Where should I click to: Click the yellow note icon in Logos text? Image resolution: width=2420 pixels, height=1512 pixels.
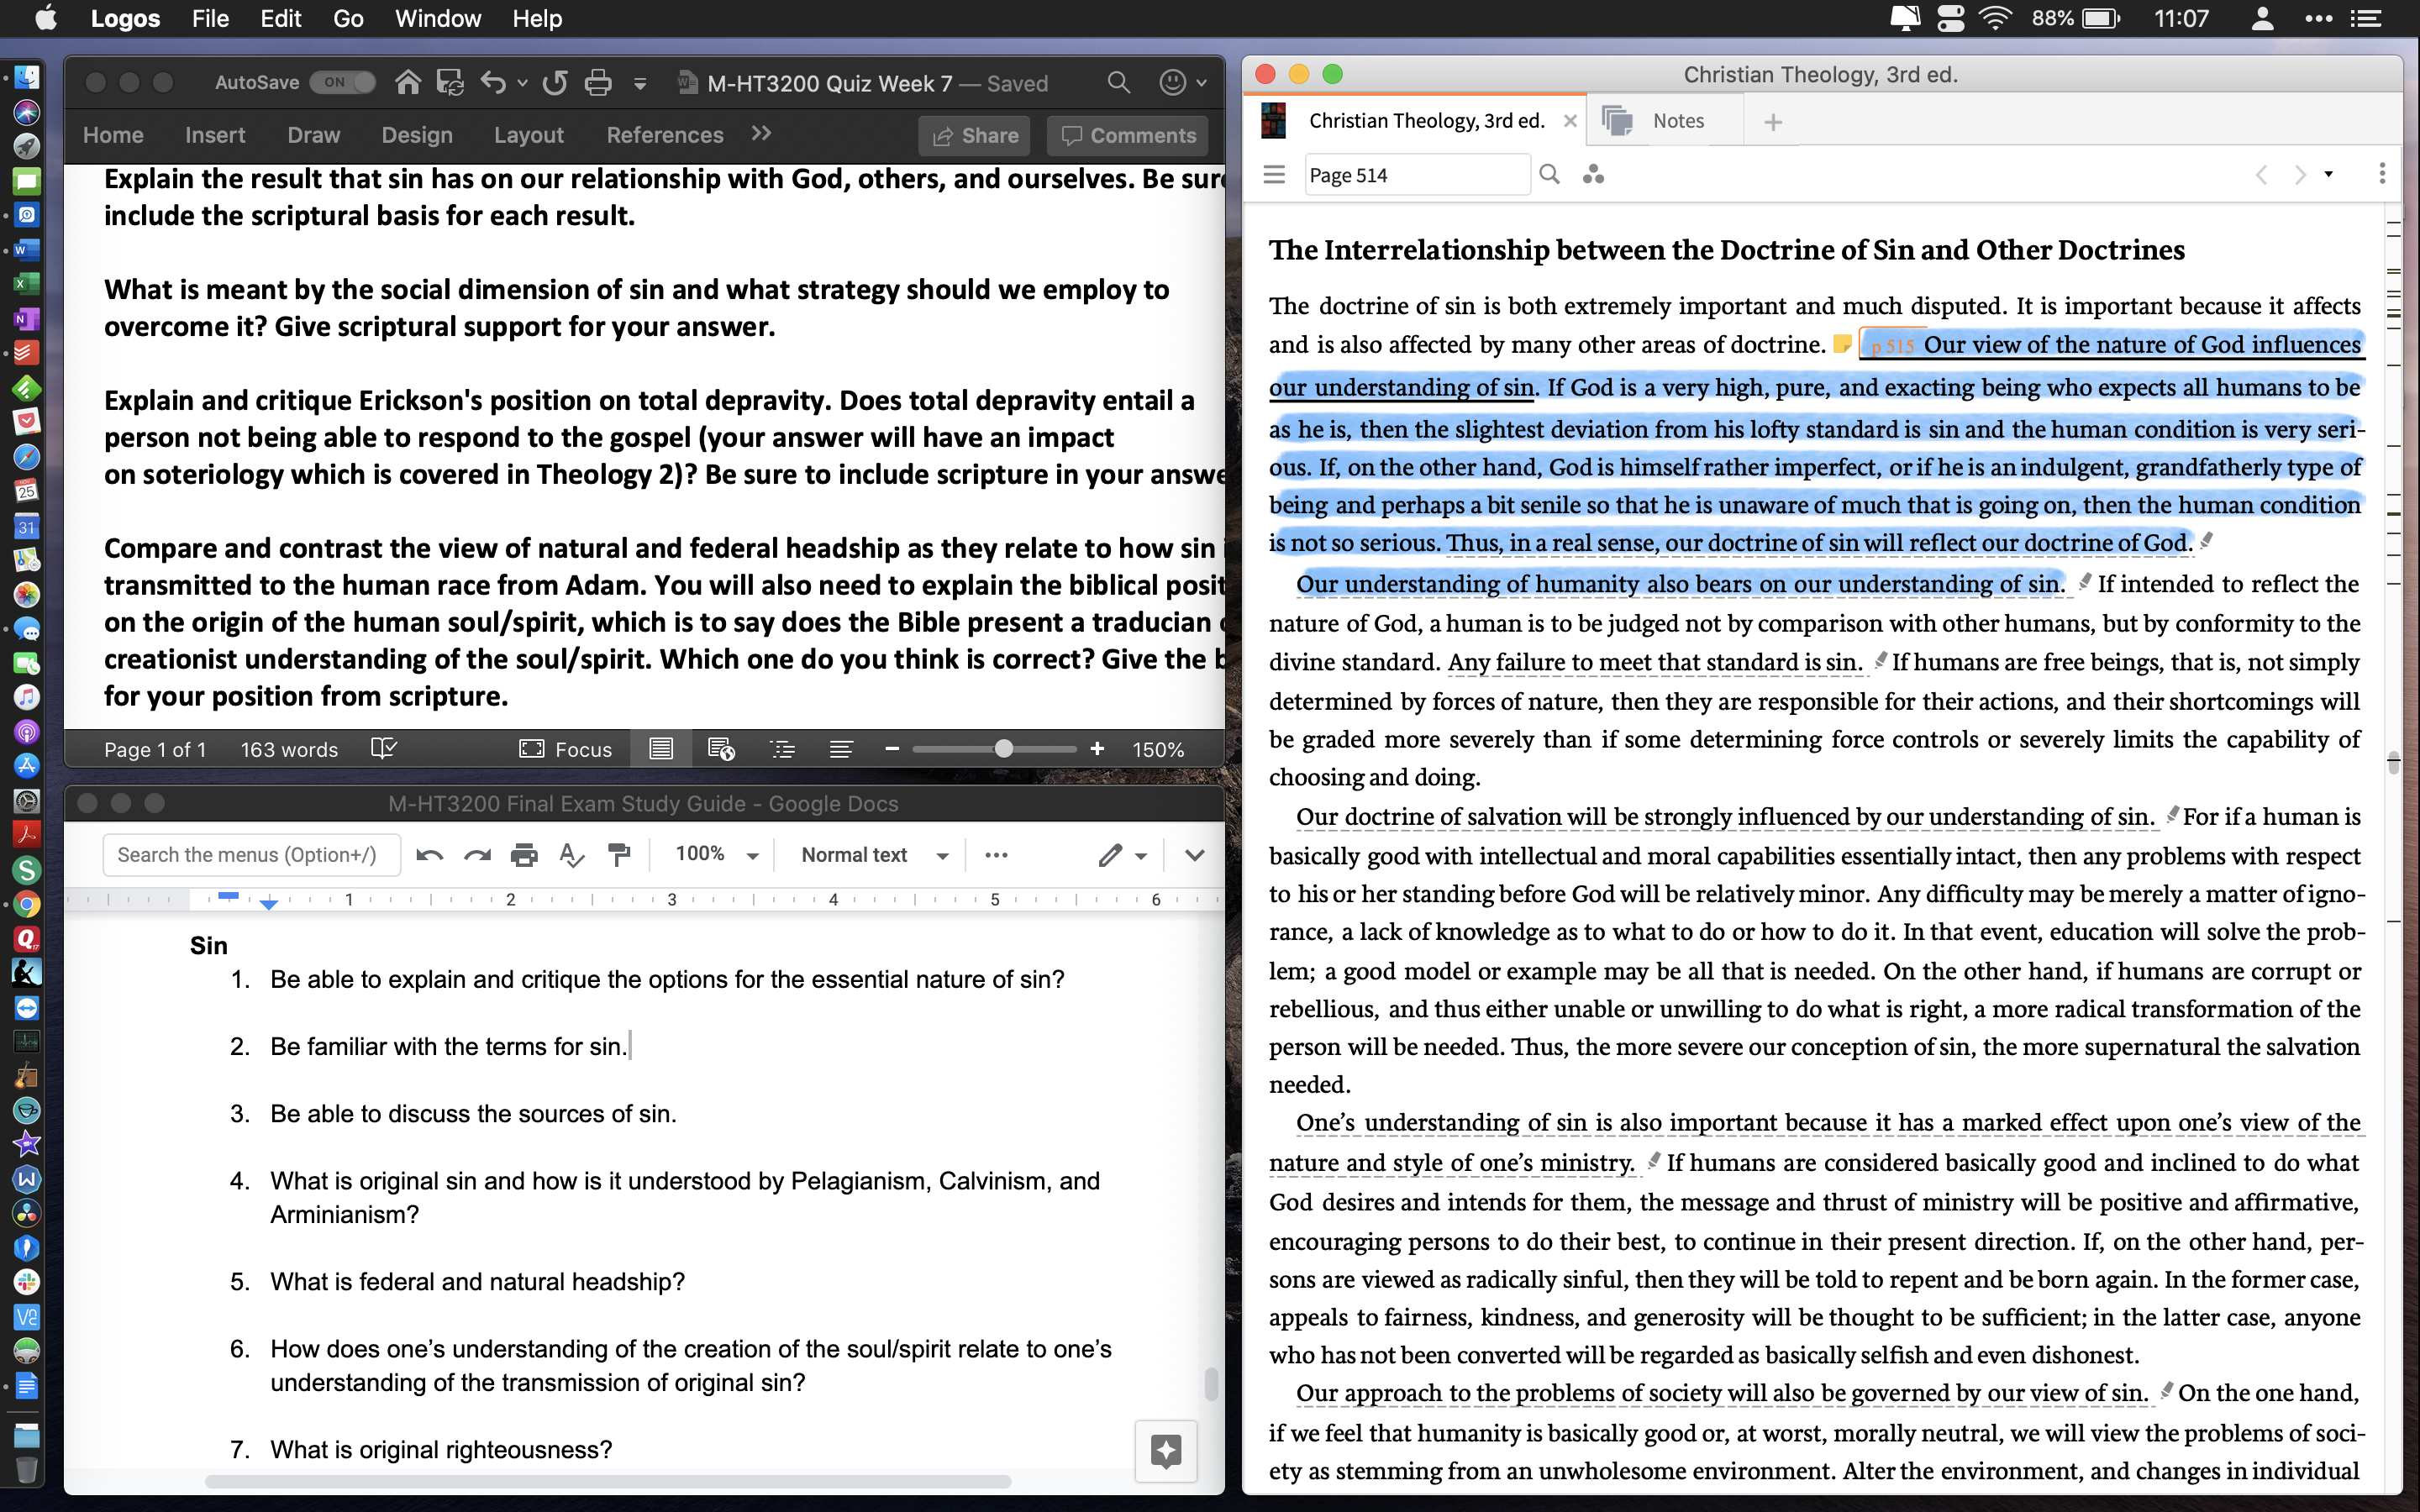pos(1841,344)
